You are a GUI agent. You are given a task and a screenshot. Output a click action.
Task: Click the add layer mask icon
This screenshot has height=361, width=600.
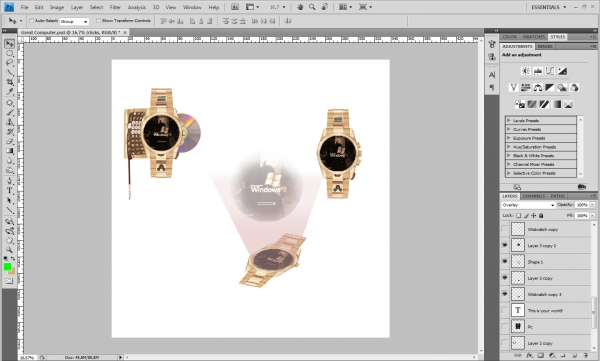[x=540, y=356]
